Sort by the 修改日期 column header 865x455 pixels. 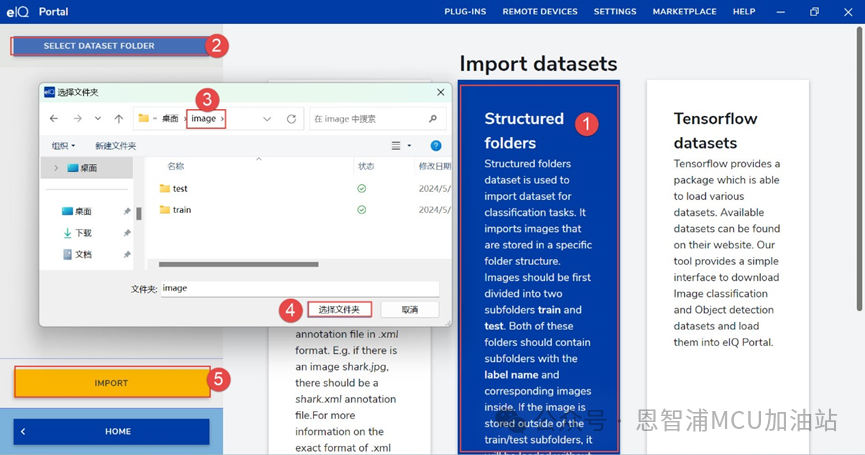click(434, 166)
